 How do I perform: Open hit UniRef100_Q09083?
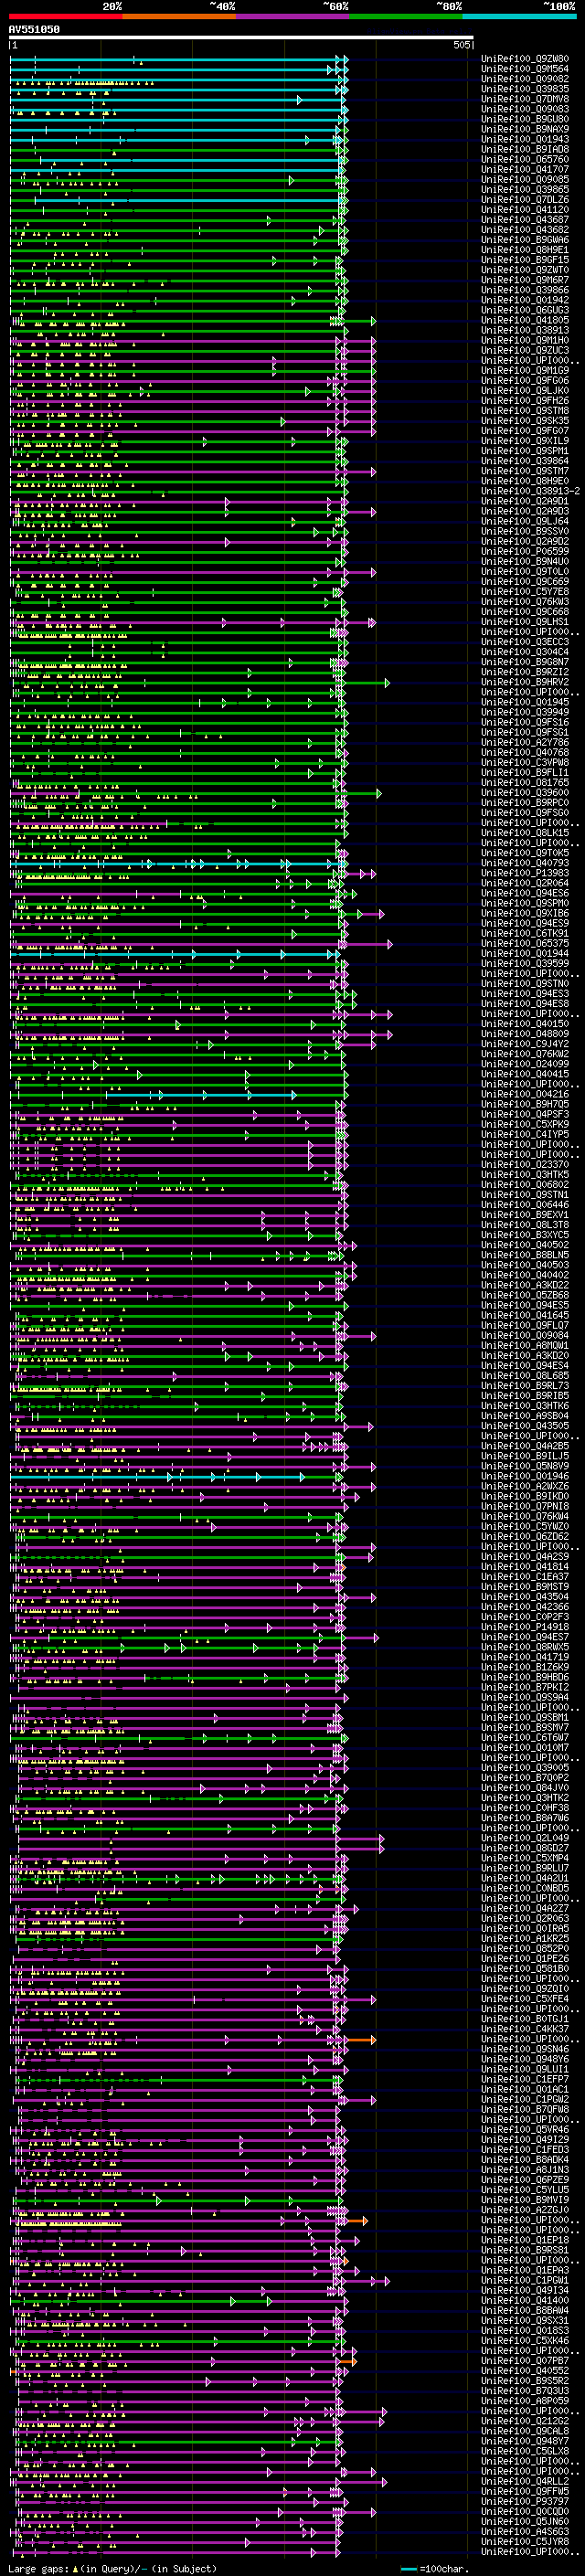(x=525, y=109)
